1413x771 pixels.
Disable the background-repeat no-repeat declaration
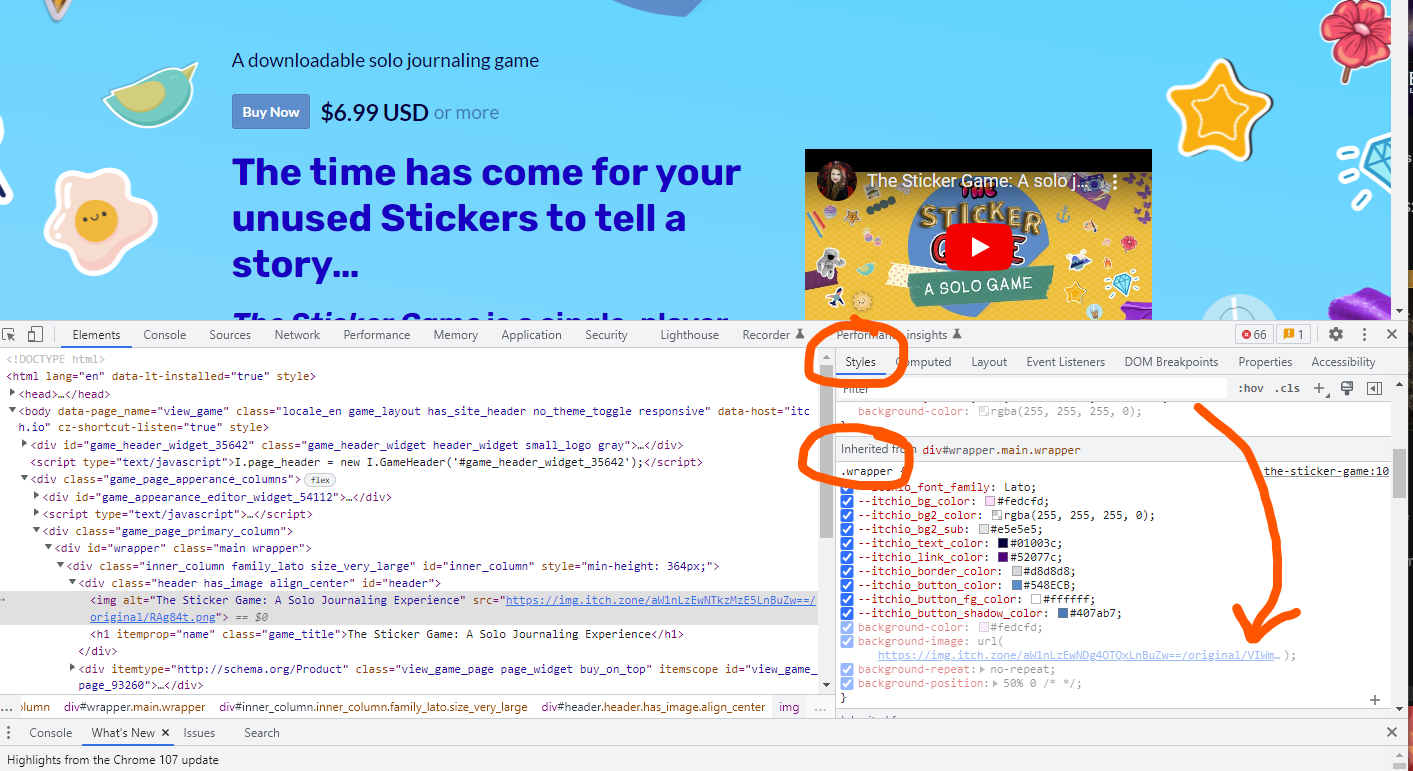(847, 668)
